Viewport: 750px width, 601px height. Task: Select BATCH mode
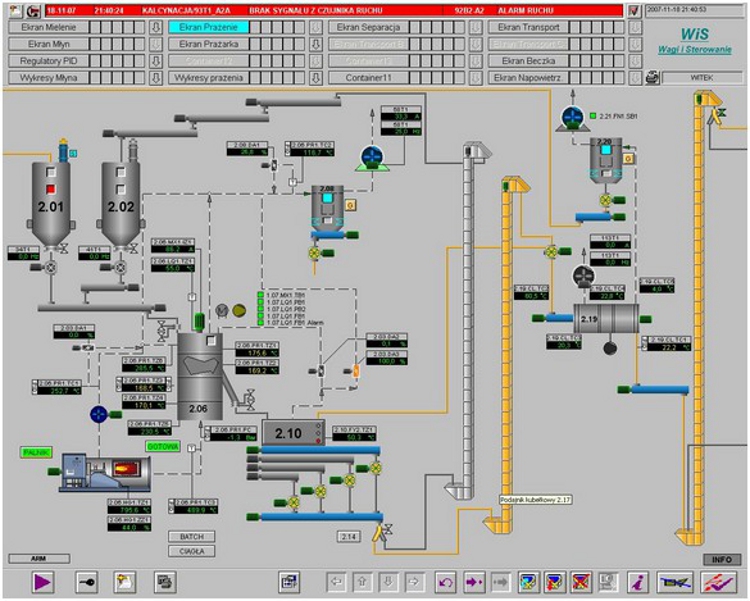(x=191, y=537)
